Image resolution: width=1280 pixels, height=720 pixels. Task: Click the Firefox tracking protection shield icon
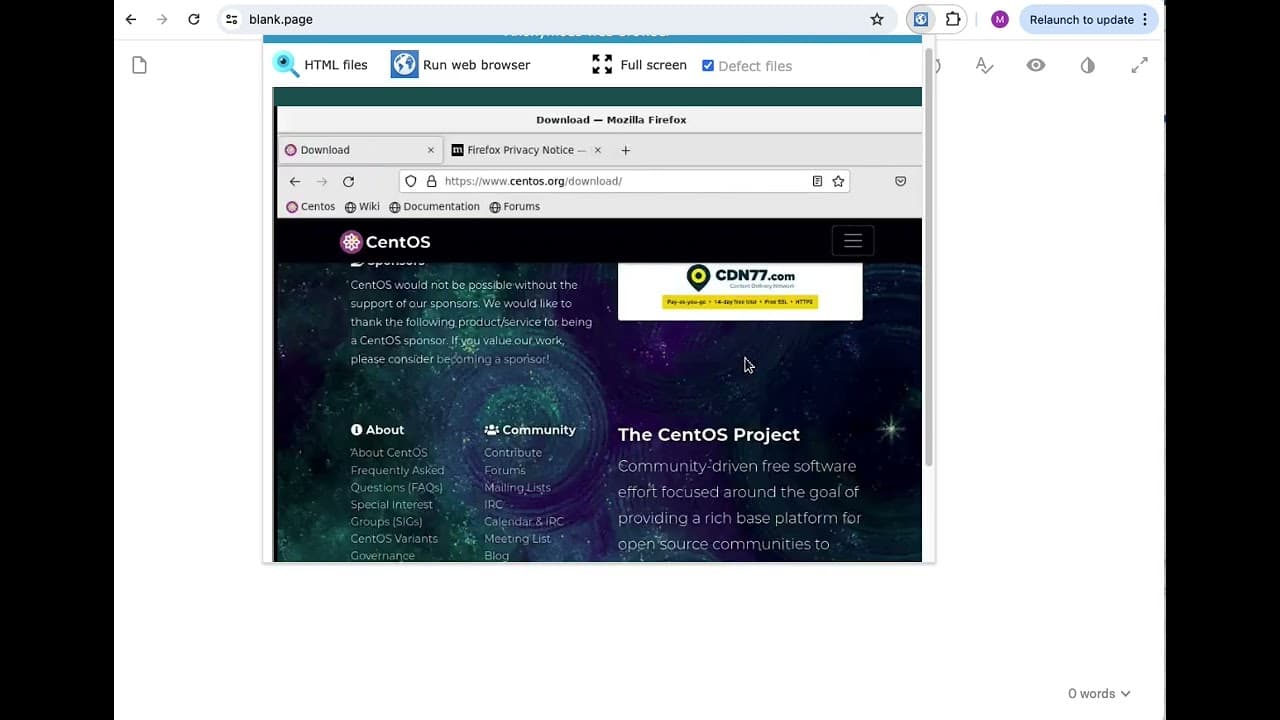pos(411,181)
